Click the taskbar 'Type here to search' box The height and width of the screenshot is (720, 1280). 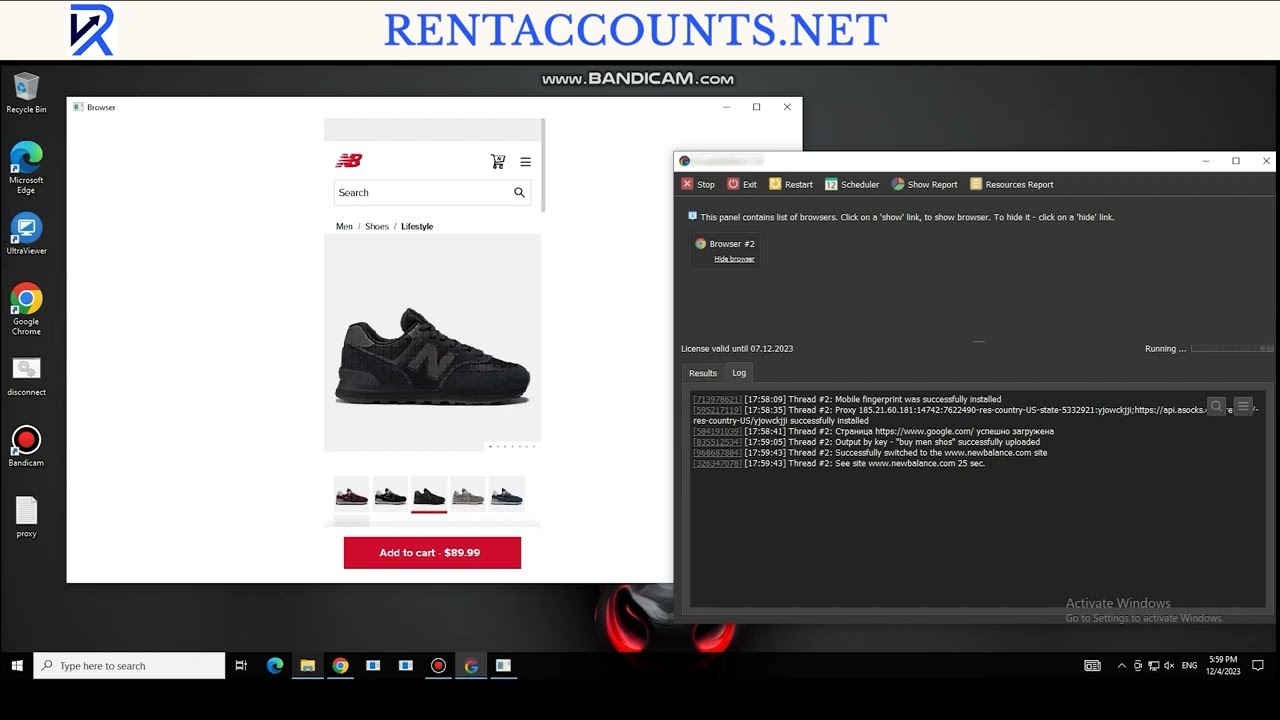click(x=129, y=665)
